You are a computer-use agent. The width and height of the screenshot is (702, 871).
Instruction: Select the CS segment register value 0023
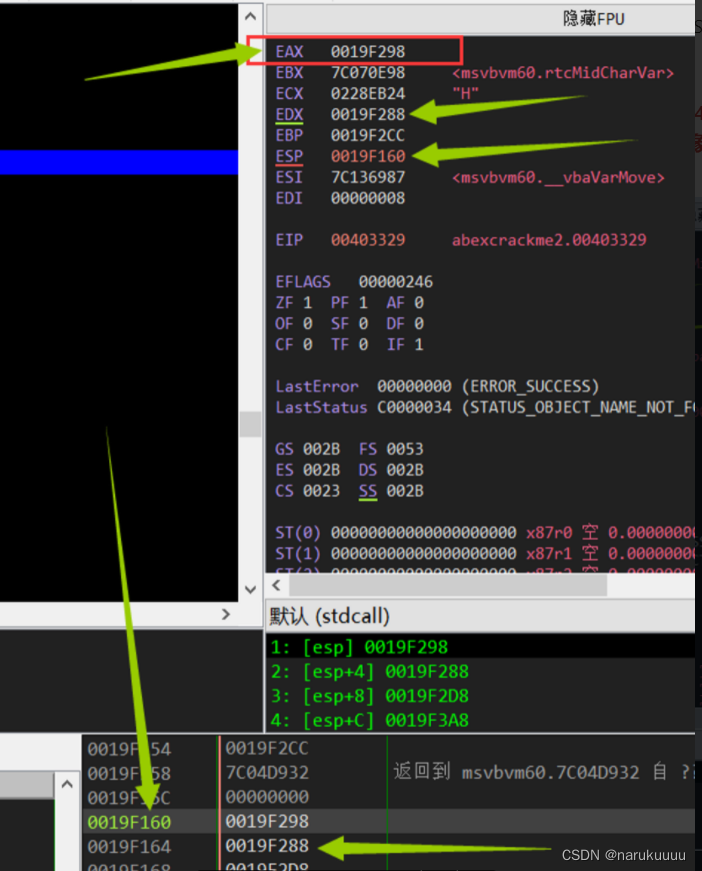tap(321, 491)
